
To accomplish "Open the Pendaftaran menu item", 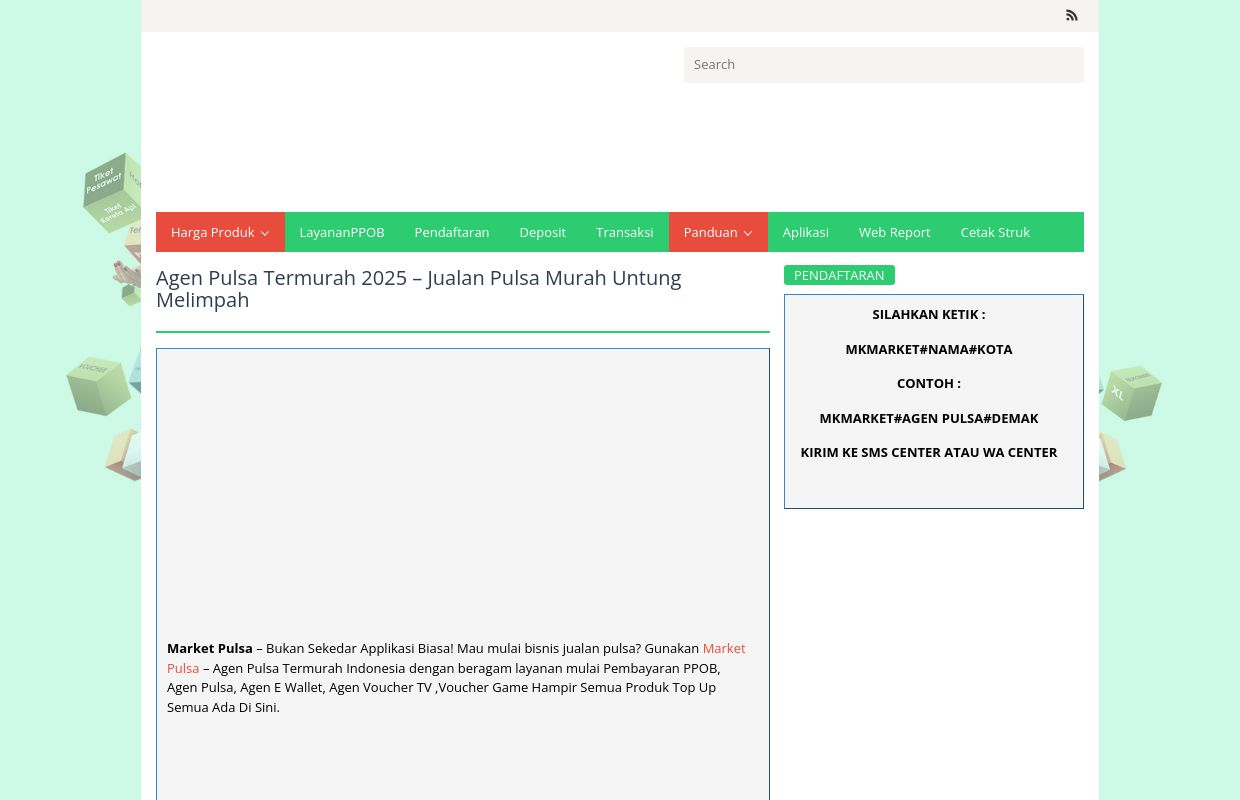I will coord(451,232).
